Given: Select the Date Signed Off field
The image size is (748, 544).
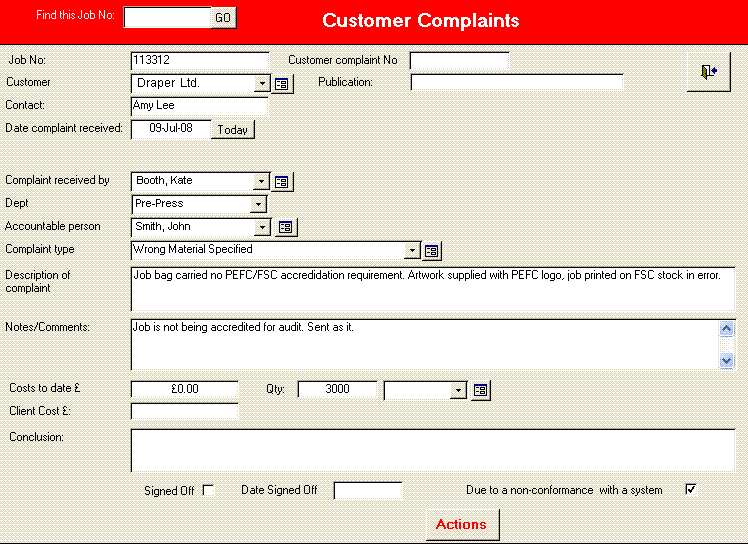Looking at the screenshot, I should 367,490.
